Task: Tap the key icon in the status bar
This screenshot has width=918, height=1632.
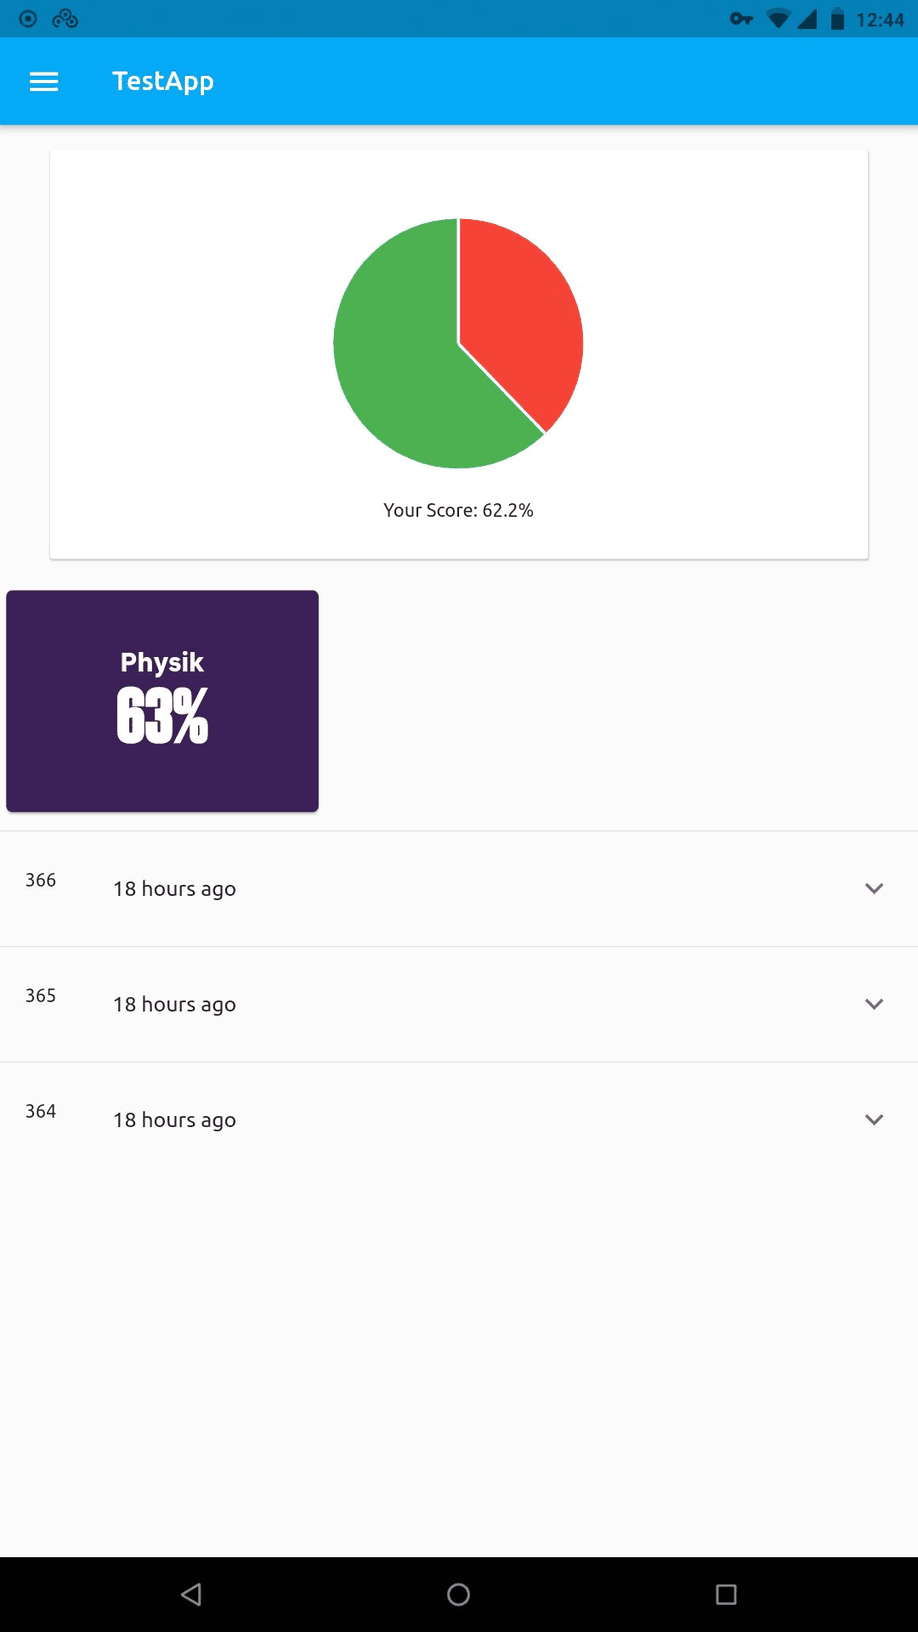Action: click(x=741, y=18)
